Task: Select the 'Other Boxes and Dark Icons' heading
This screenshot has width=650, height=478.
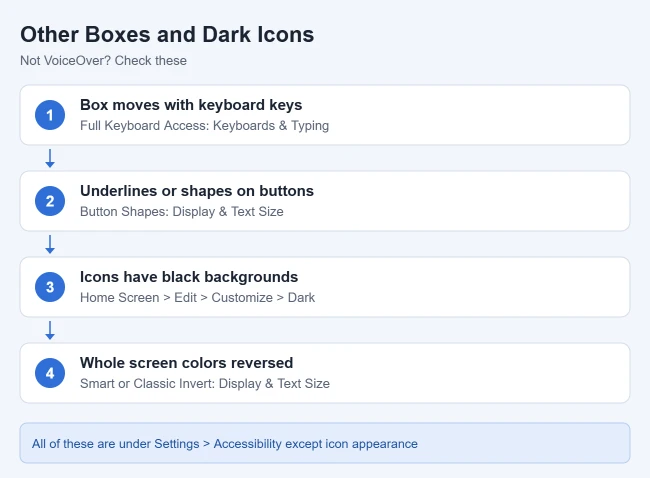Action: pos(167,34)
